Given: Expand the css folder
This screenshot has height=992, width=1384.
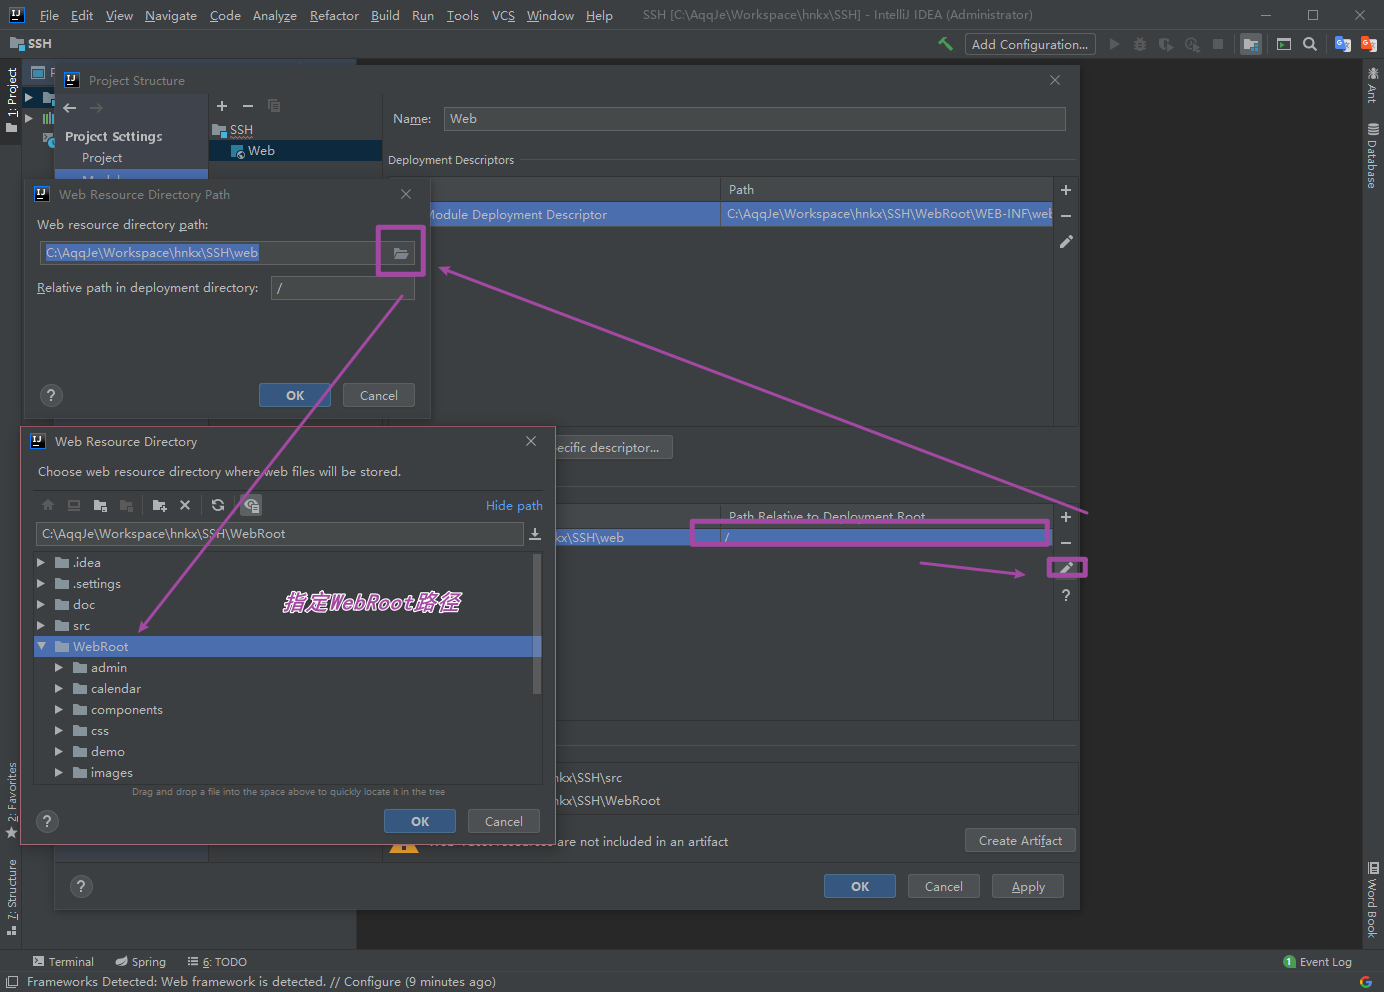Looking at the screenshot, I should [59, 731].
